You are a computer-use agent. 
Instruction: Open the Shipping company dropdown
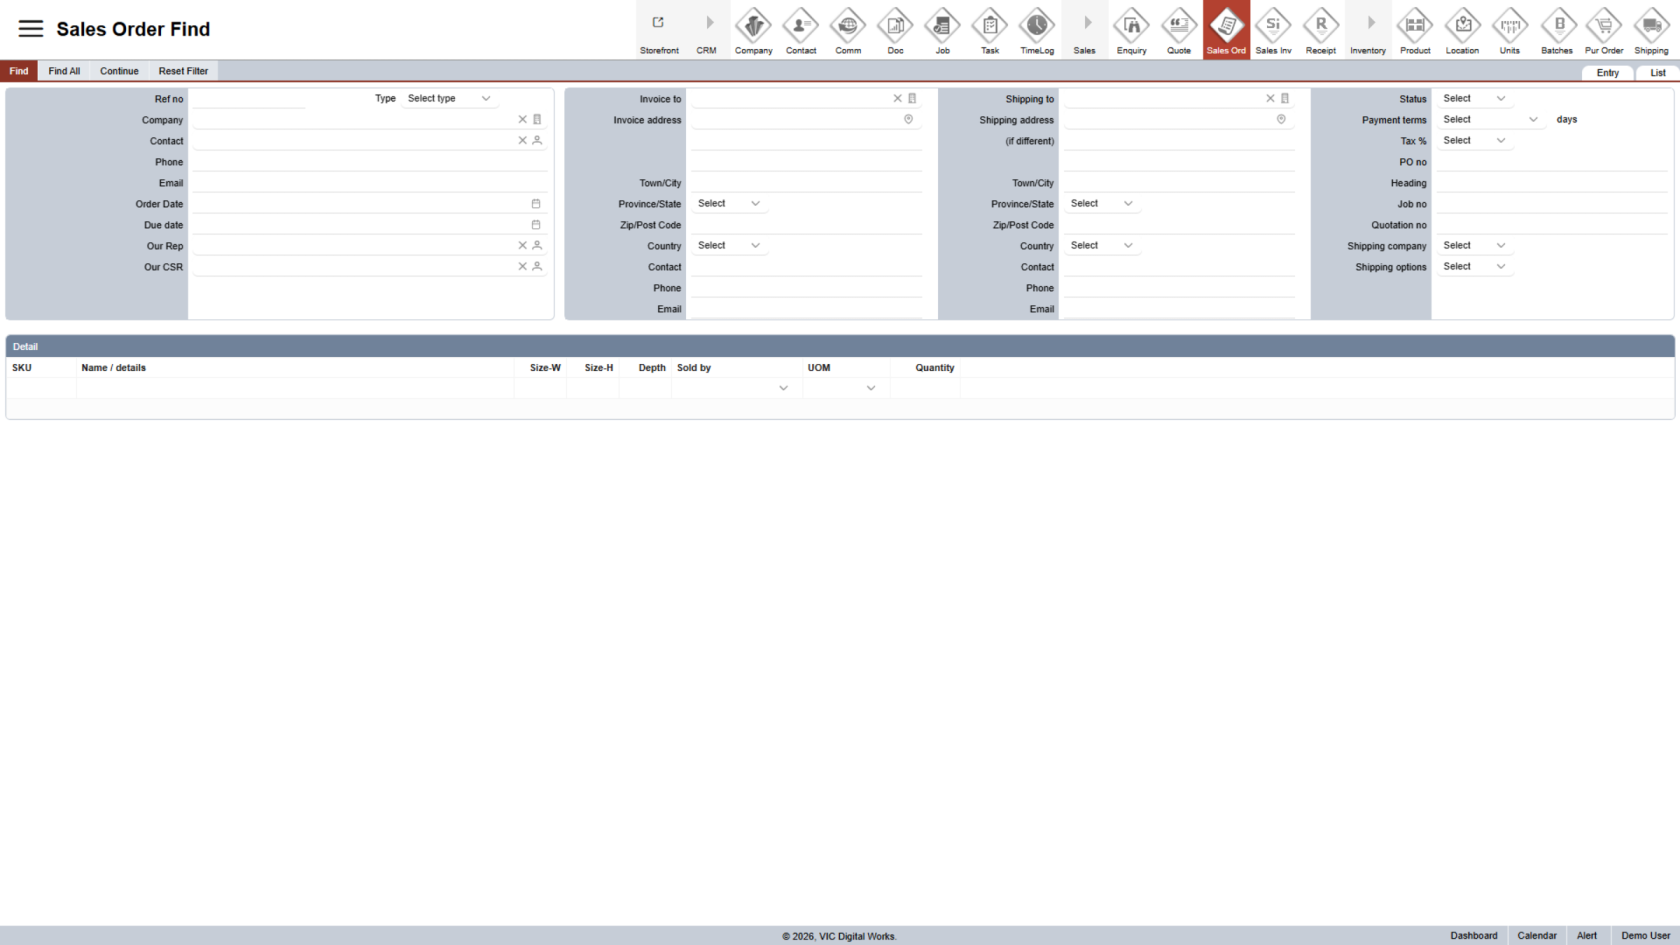tap(1474, 246)
